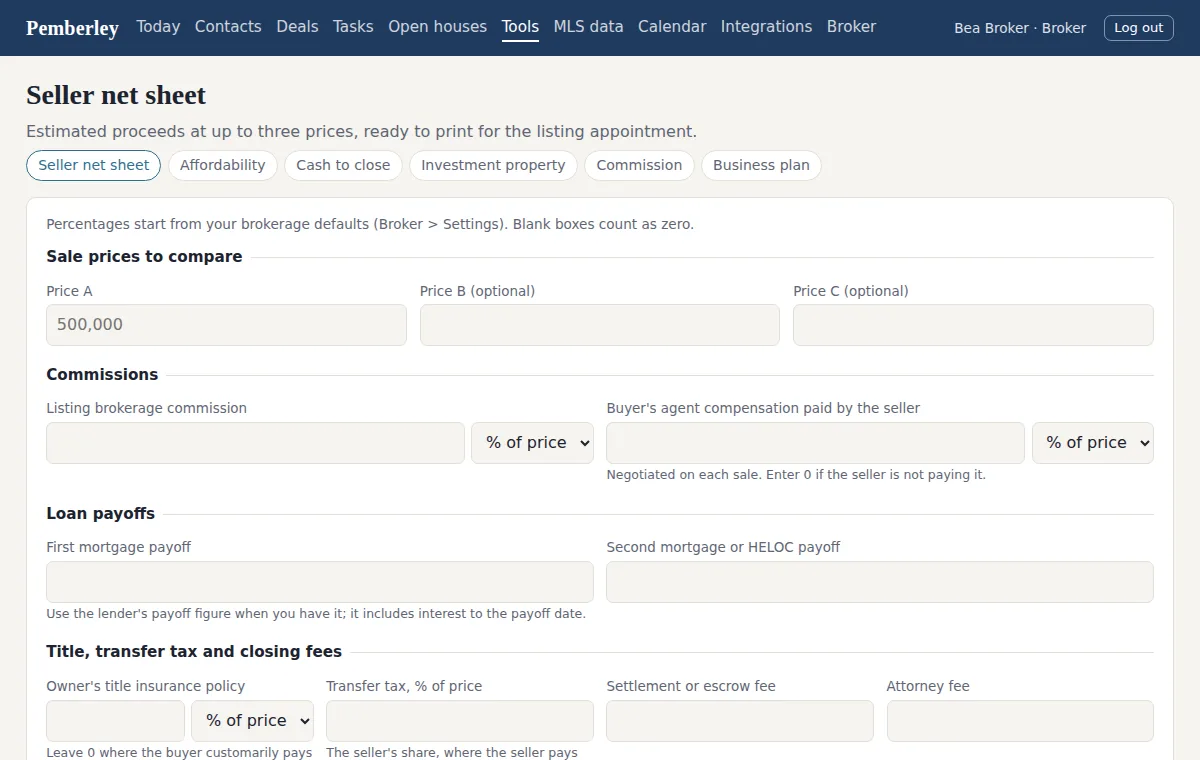Switch to the Affordability tab
The height and width of the screenshot is (760, 1200).
click(x=222, y=165)
